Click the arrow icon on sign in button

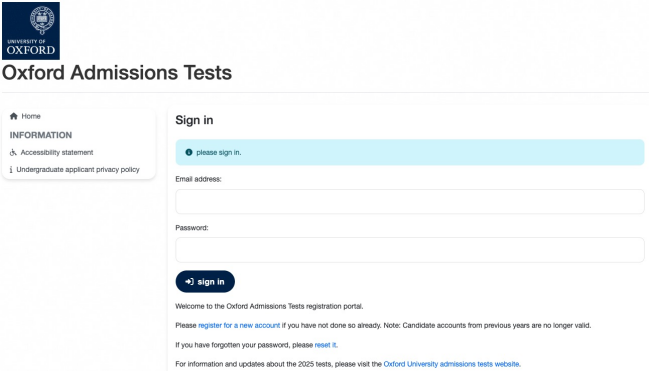(189, 281)
